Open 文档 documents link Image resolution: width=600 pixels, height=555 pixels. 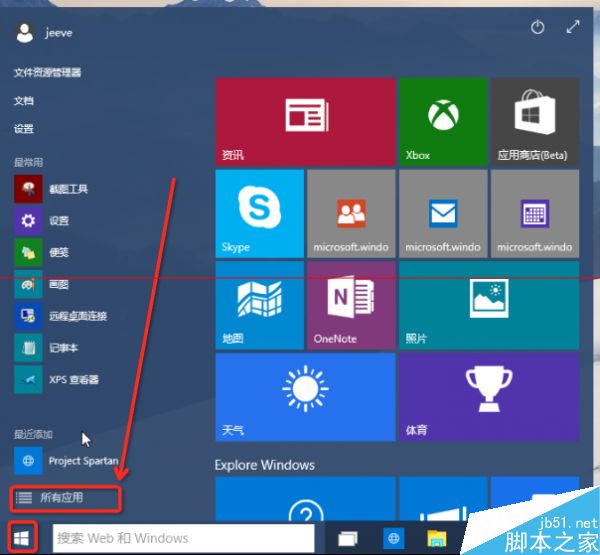[24, 101]
